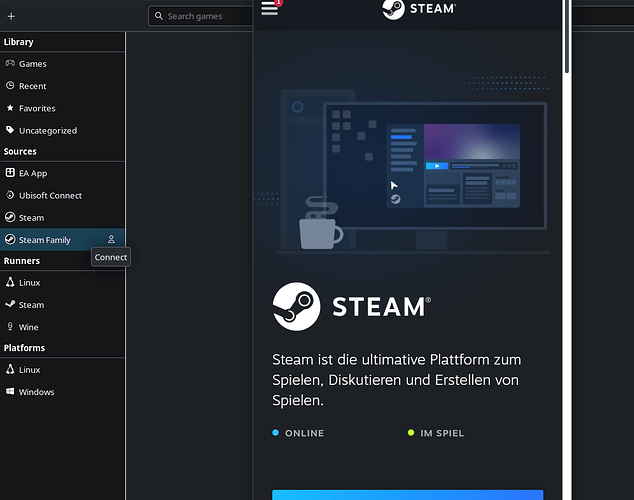The image size is (634, 500).
Task: Click the Windows logo icon
Action: tap(10, 391)
